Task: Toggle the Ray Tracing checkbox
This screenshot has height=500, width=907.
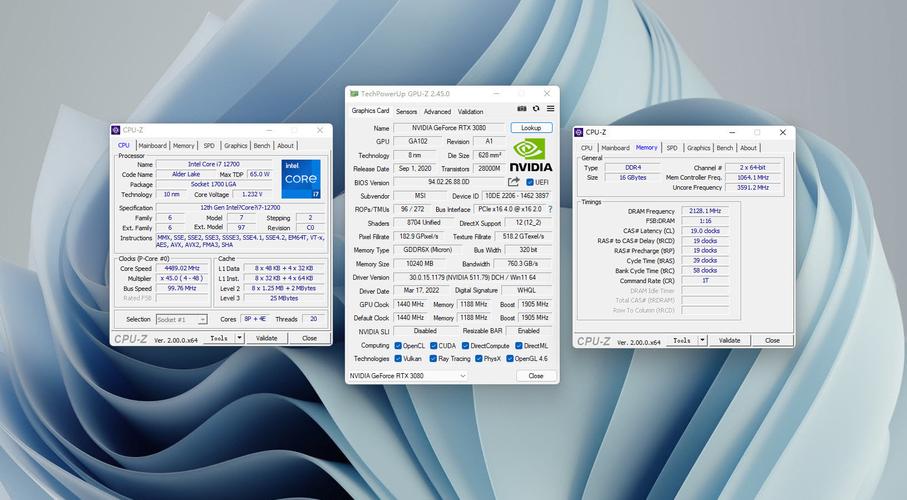Action: (x=433, y=359)
